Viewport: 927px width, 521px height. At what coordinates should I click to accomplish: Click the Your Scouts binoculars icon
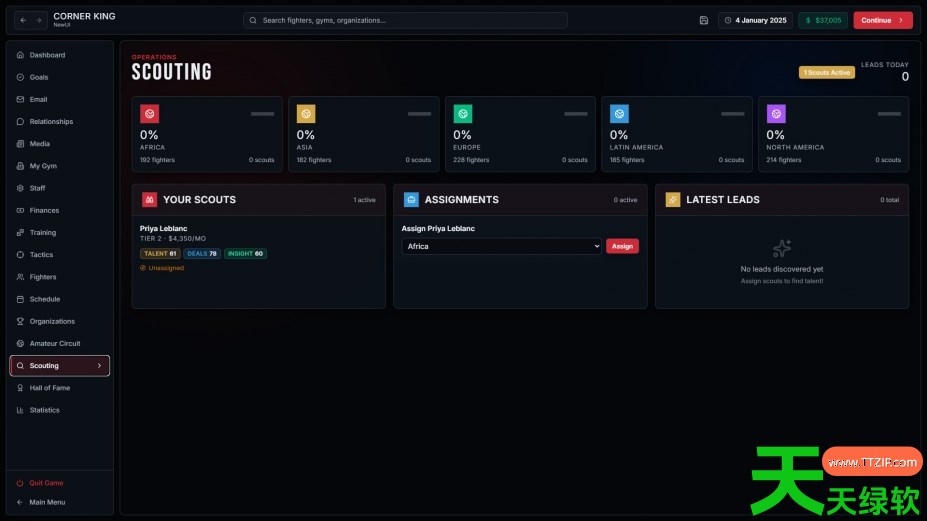(x=150, y=200)
